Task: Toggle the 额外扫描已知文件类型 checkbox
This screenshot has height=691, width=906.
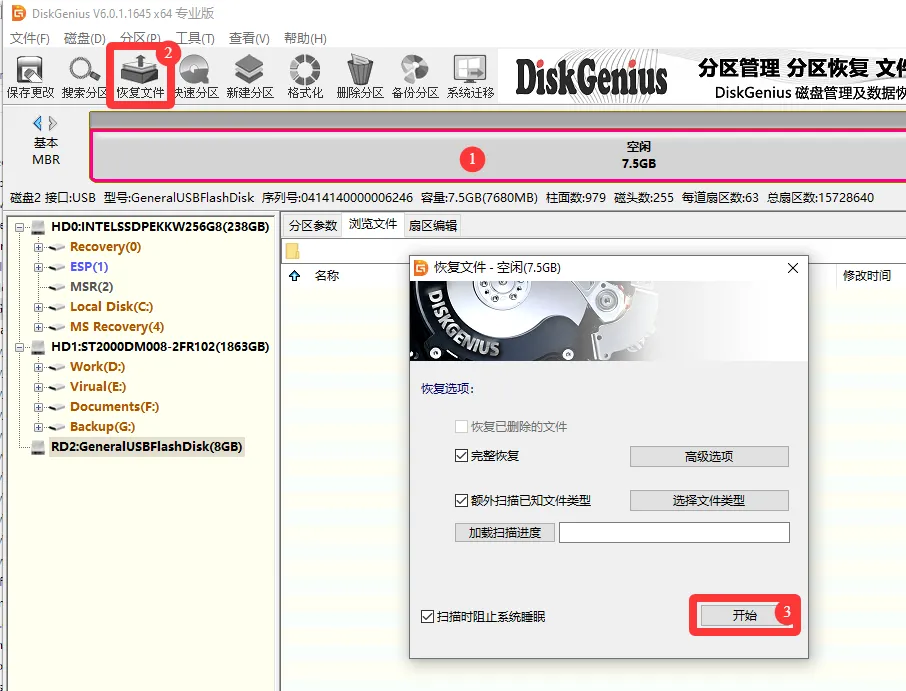Action: coord(461,500)
